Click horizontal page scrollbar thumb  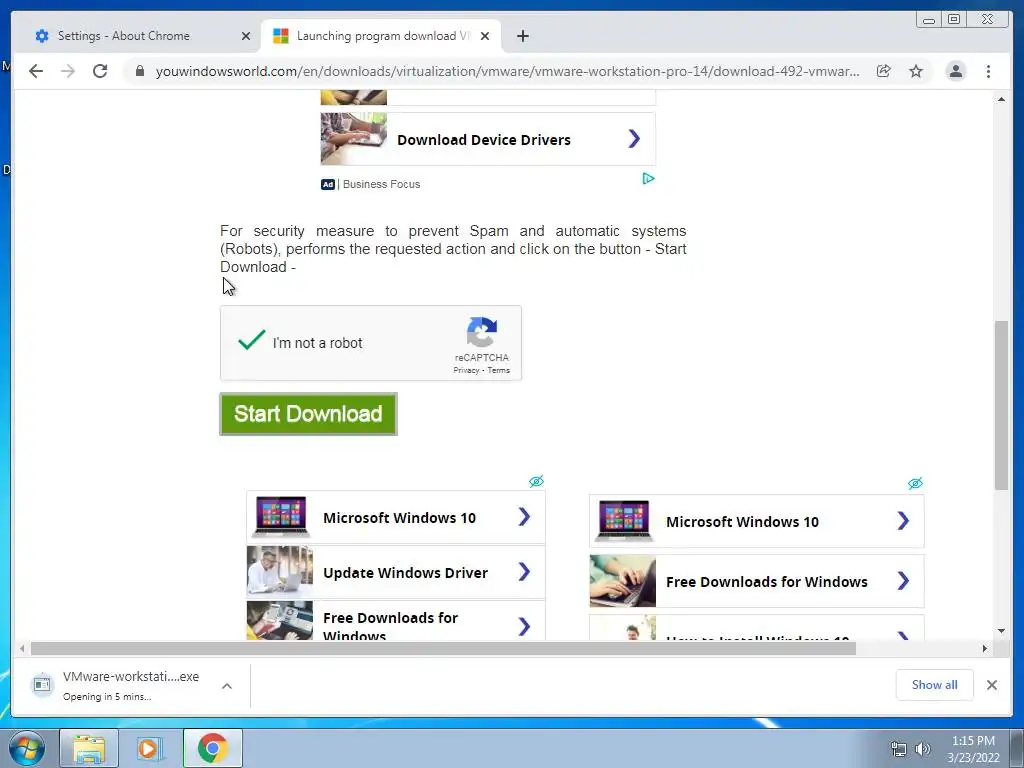443,648
